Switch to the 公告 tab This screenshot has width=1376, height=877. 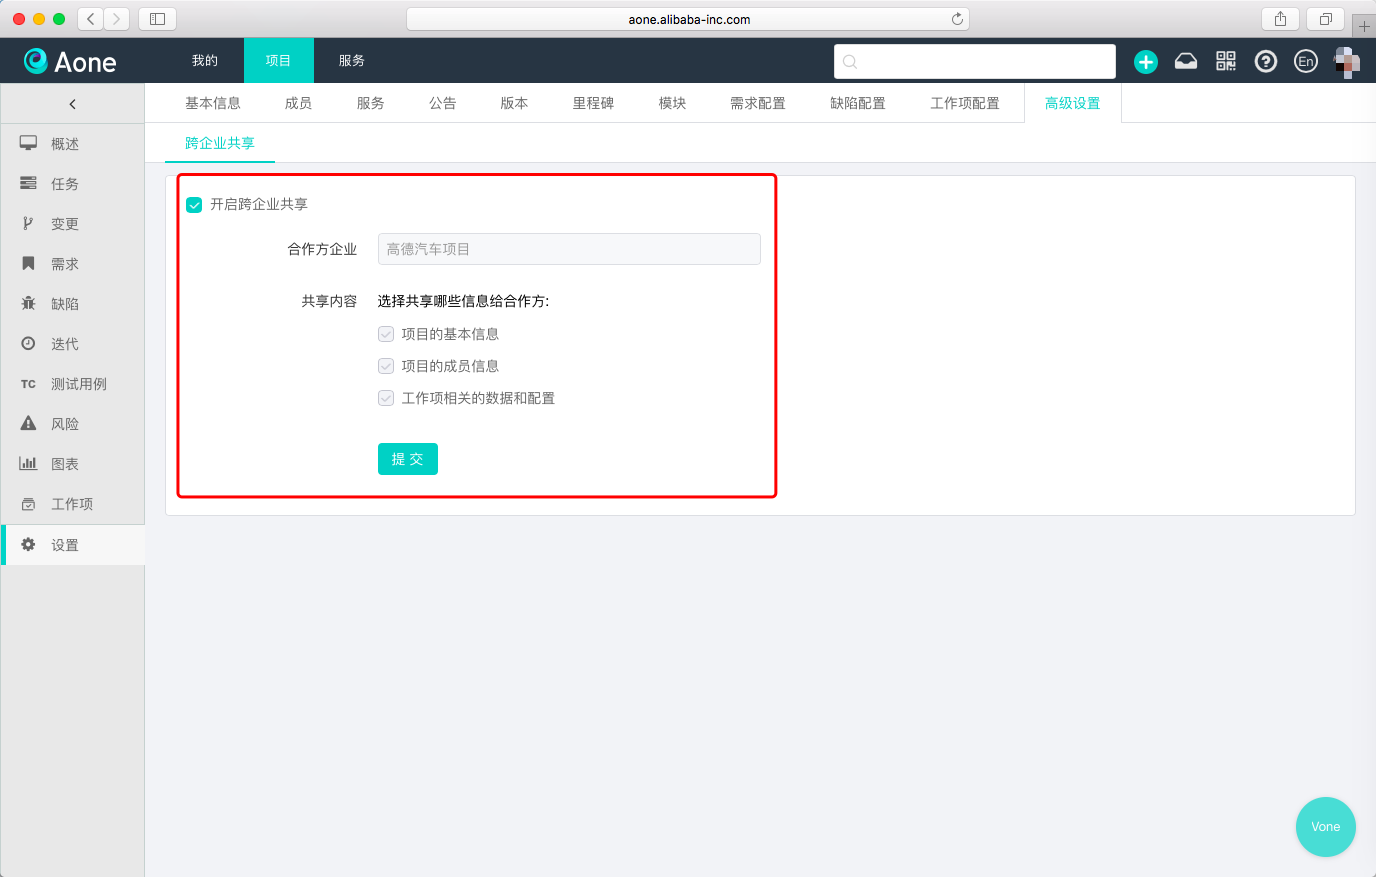point(442,103)
